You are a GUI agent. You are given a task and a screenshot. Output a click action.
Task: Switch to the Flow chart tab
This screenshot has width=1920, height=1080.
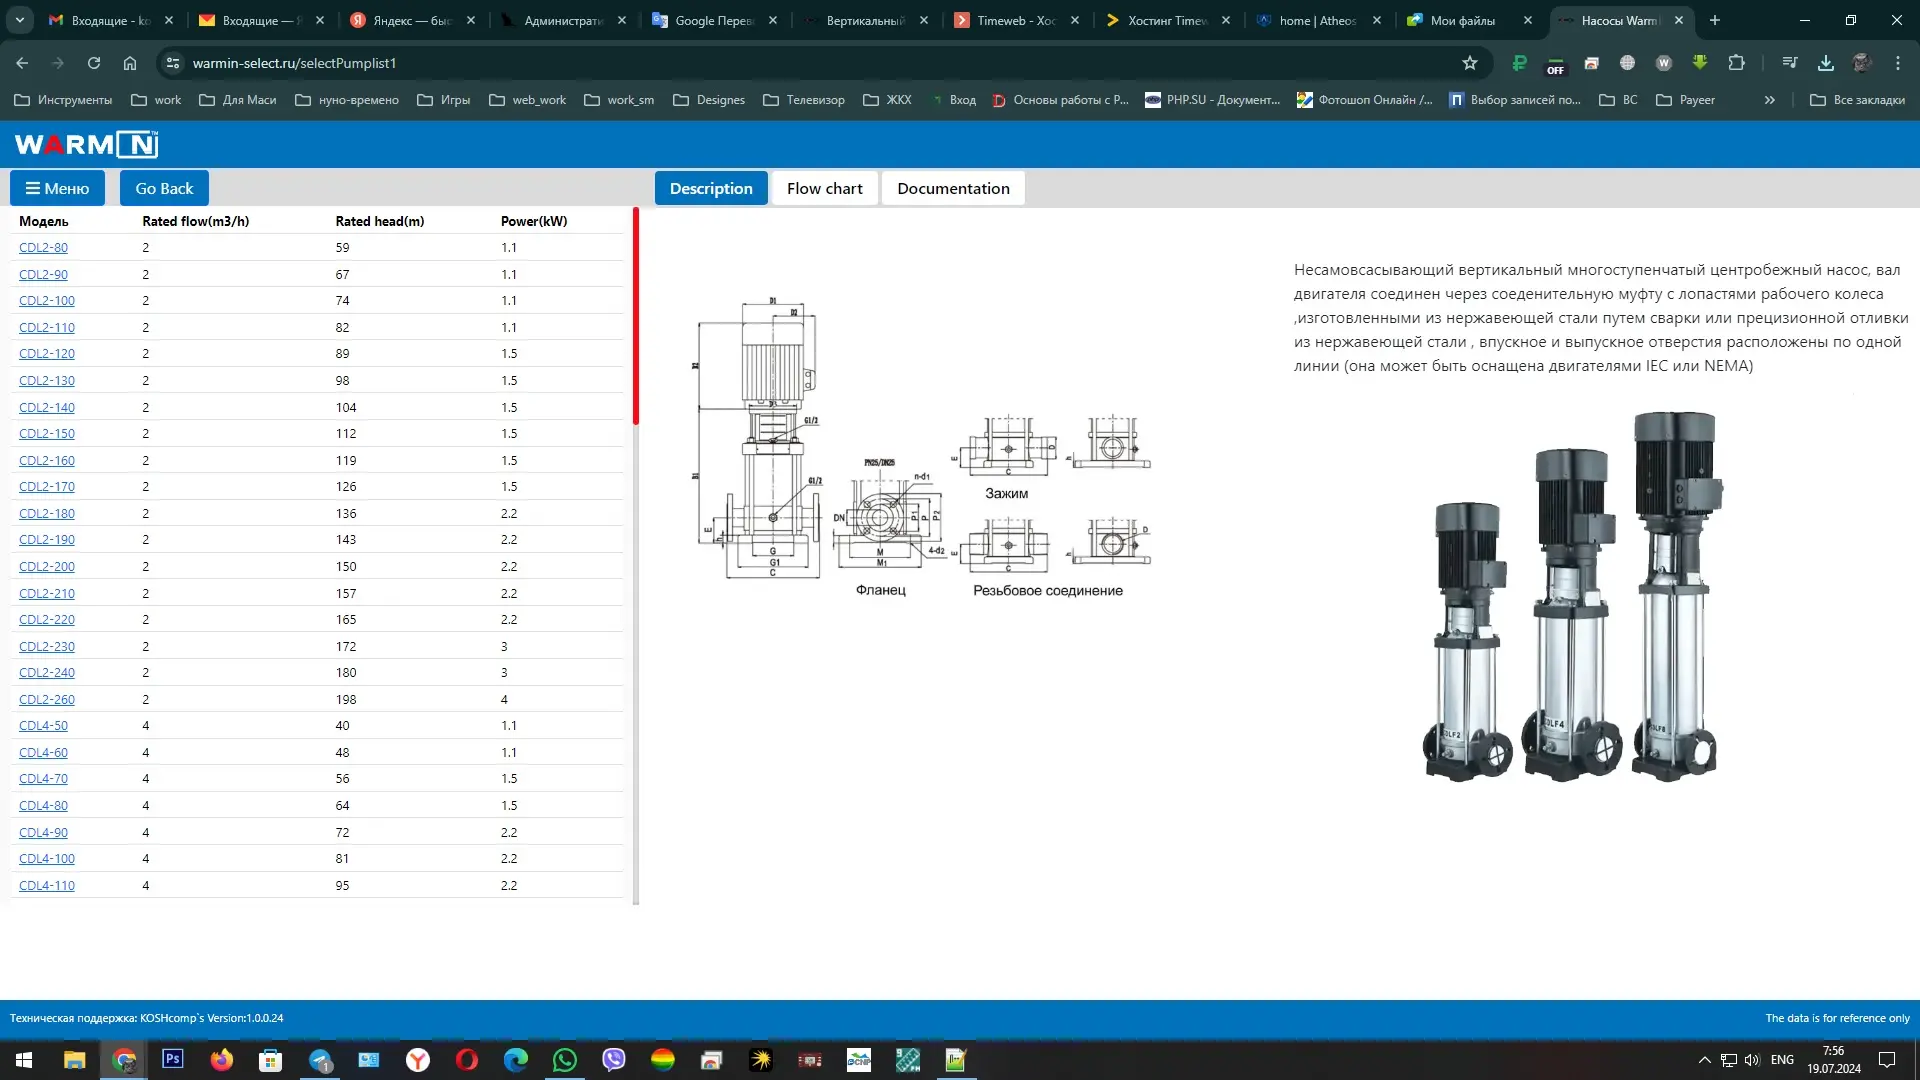coord(824,188)
